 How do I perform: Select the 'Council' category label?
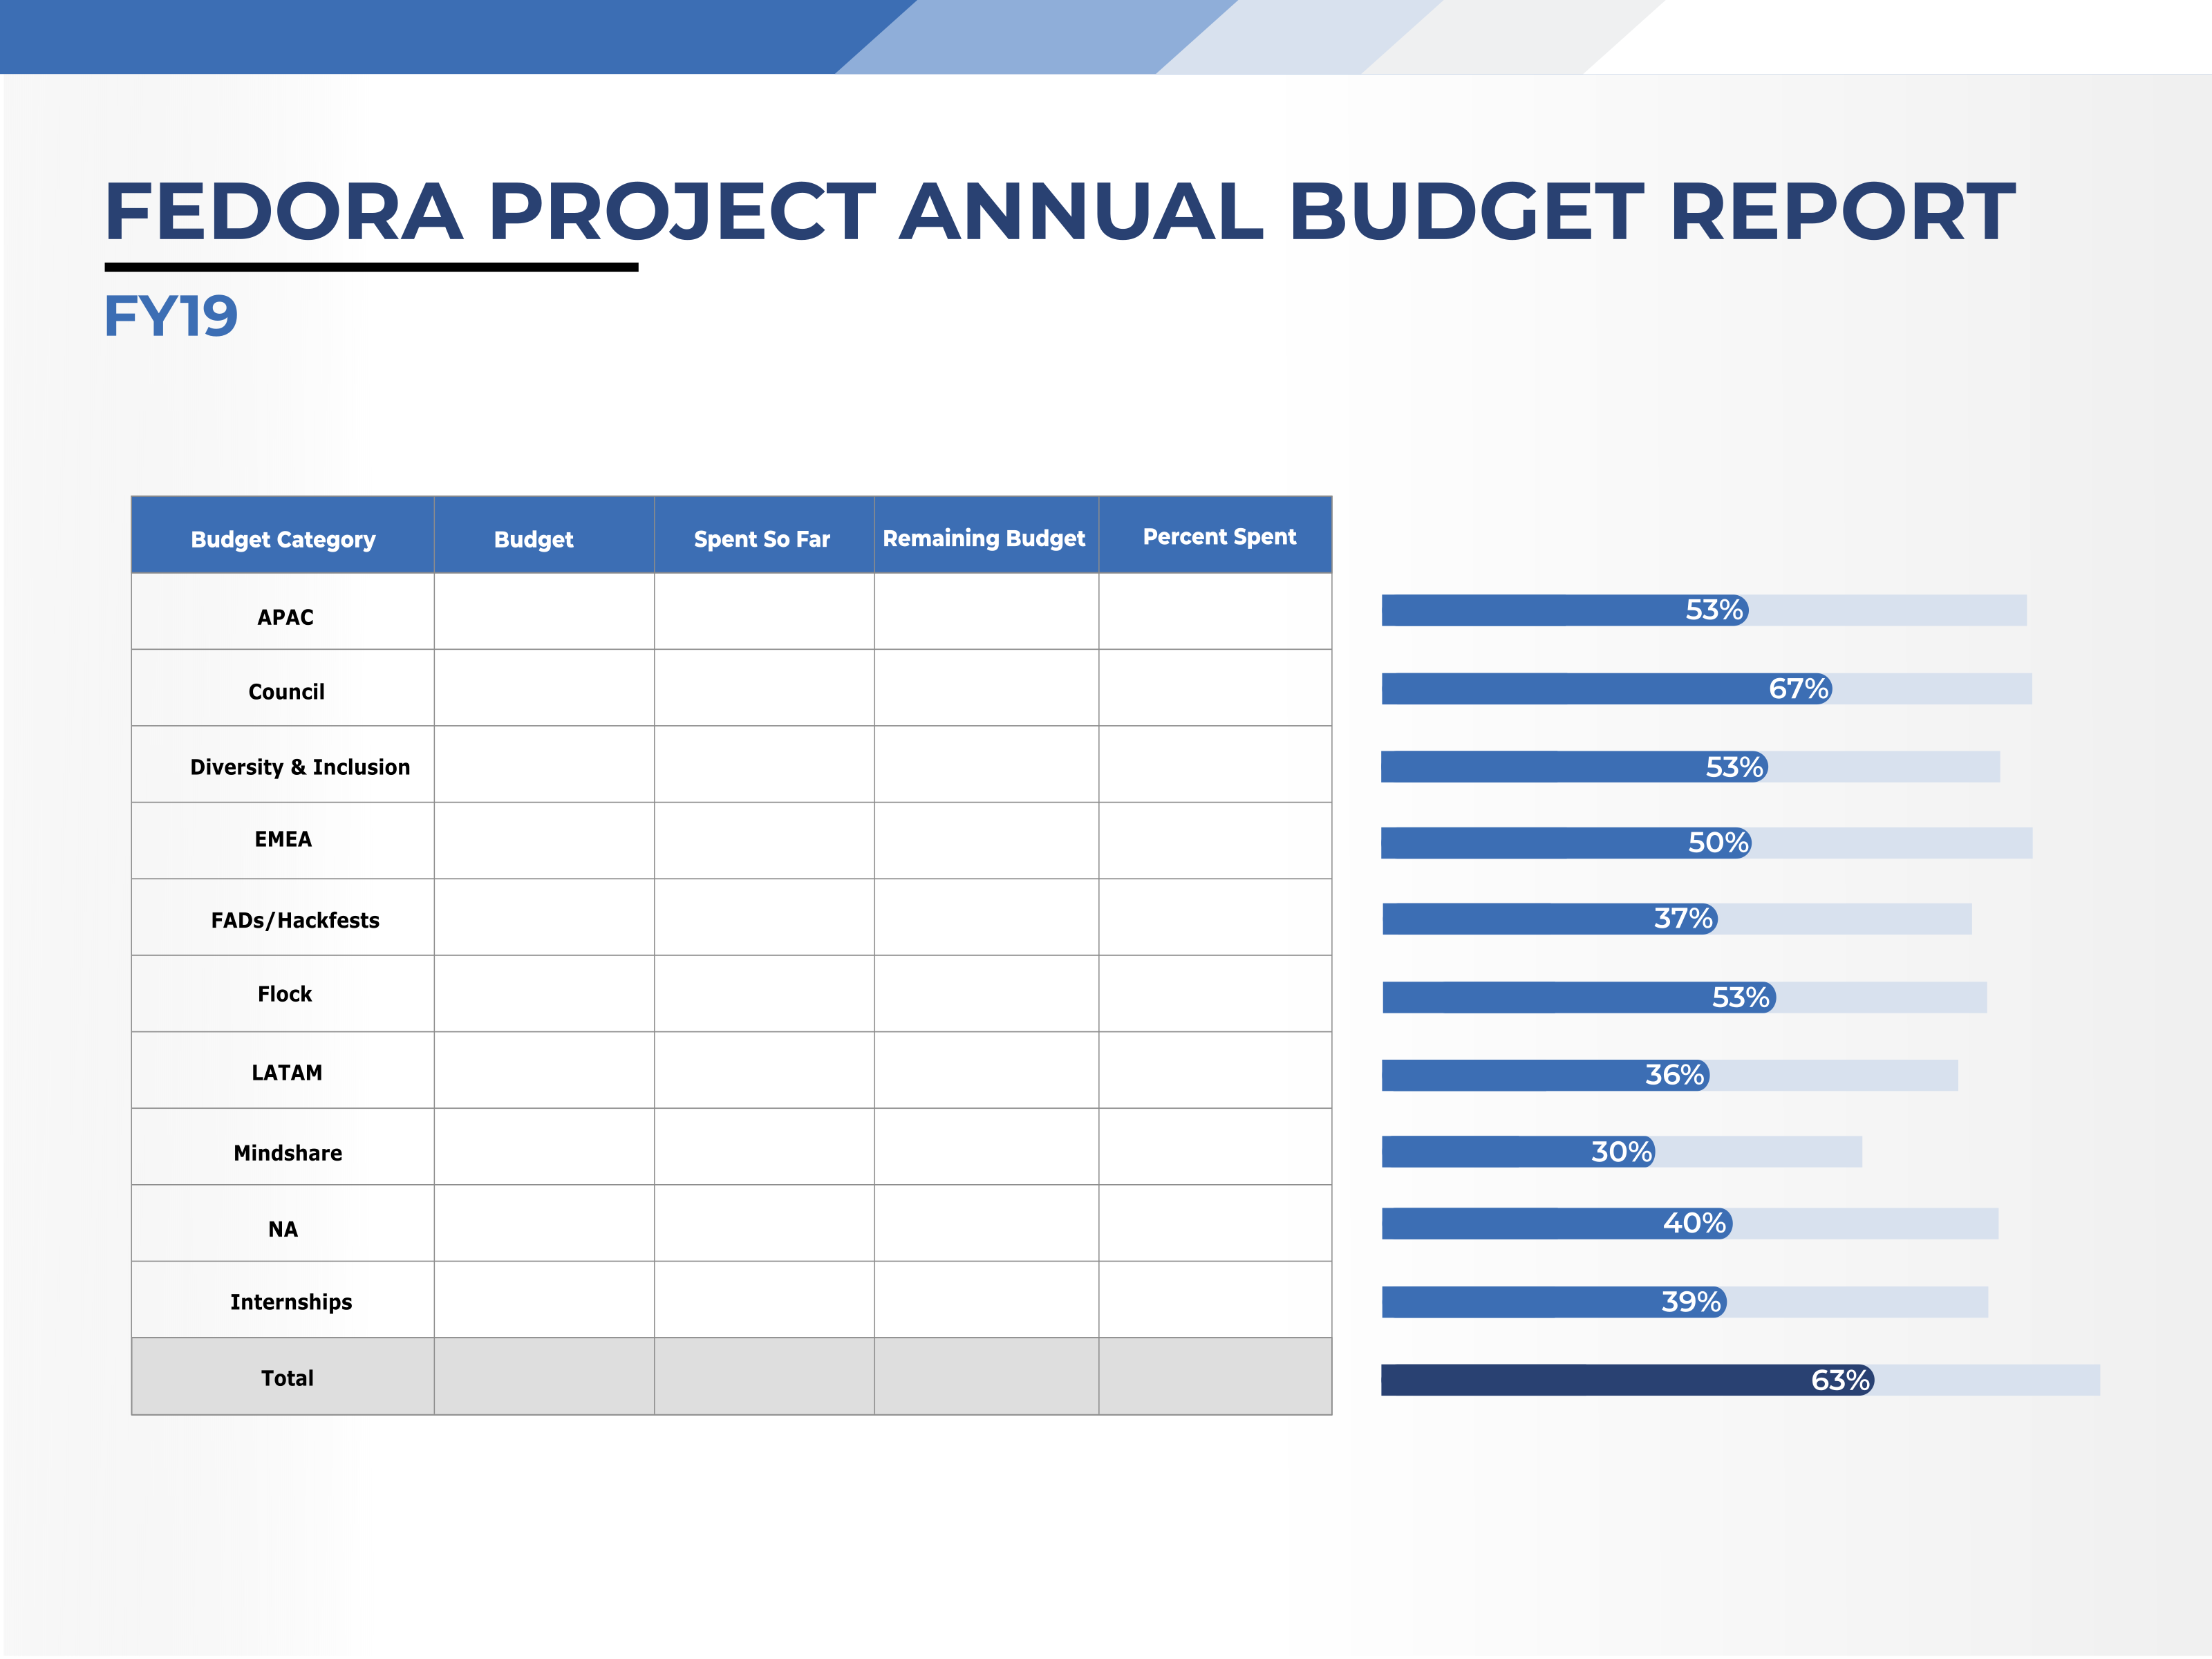pos(286,692)
